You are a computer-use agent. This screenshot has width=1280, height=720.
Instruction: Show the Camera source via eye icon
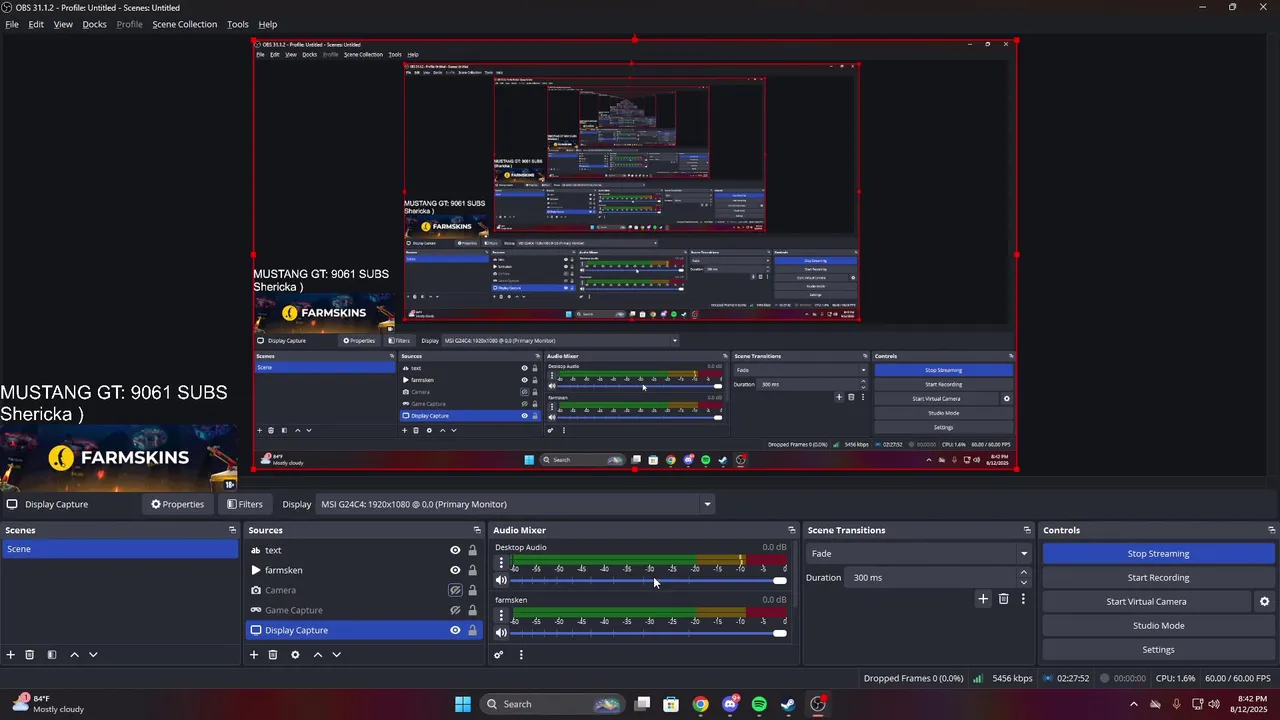coord(455,591)
